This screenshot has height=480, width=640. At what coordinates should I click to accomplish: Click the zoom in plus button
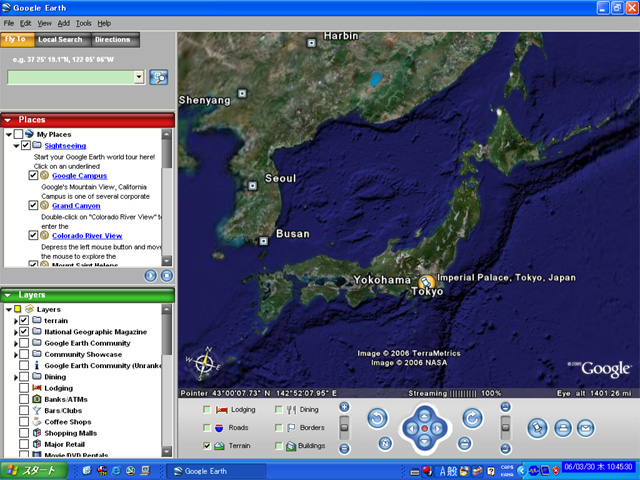(344, 407)
